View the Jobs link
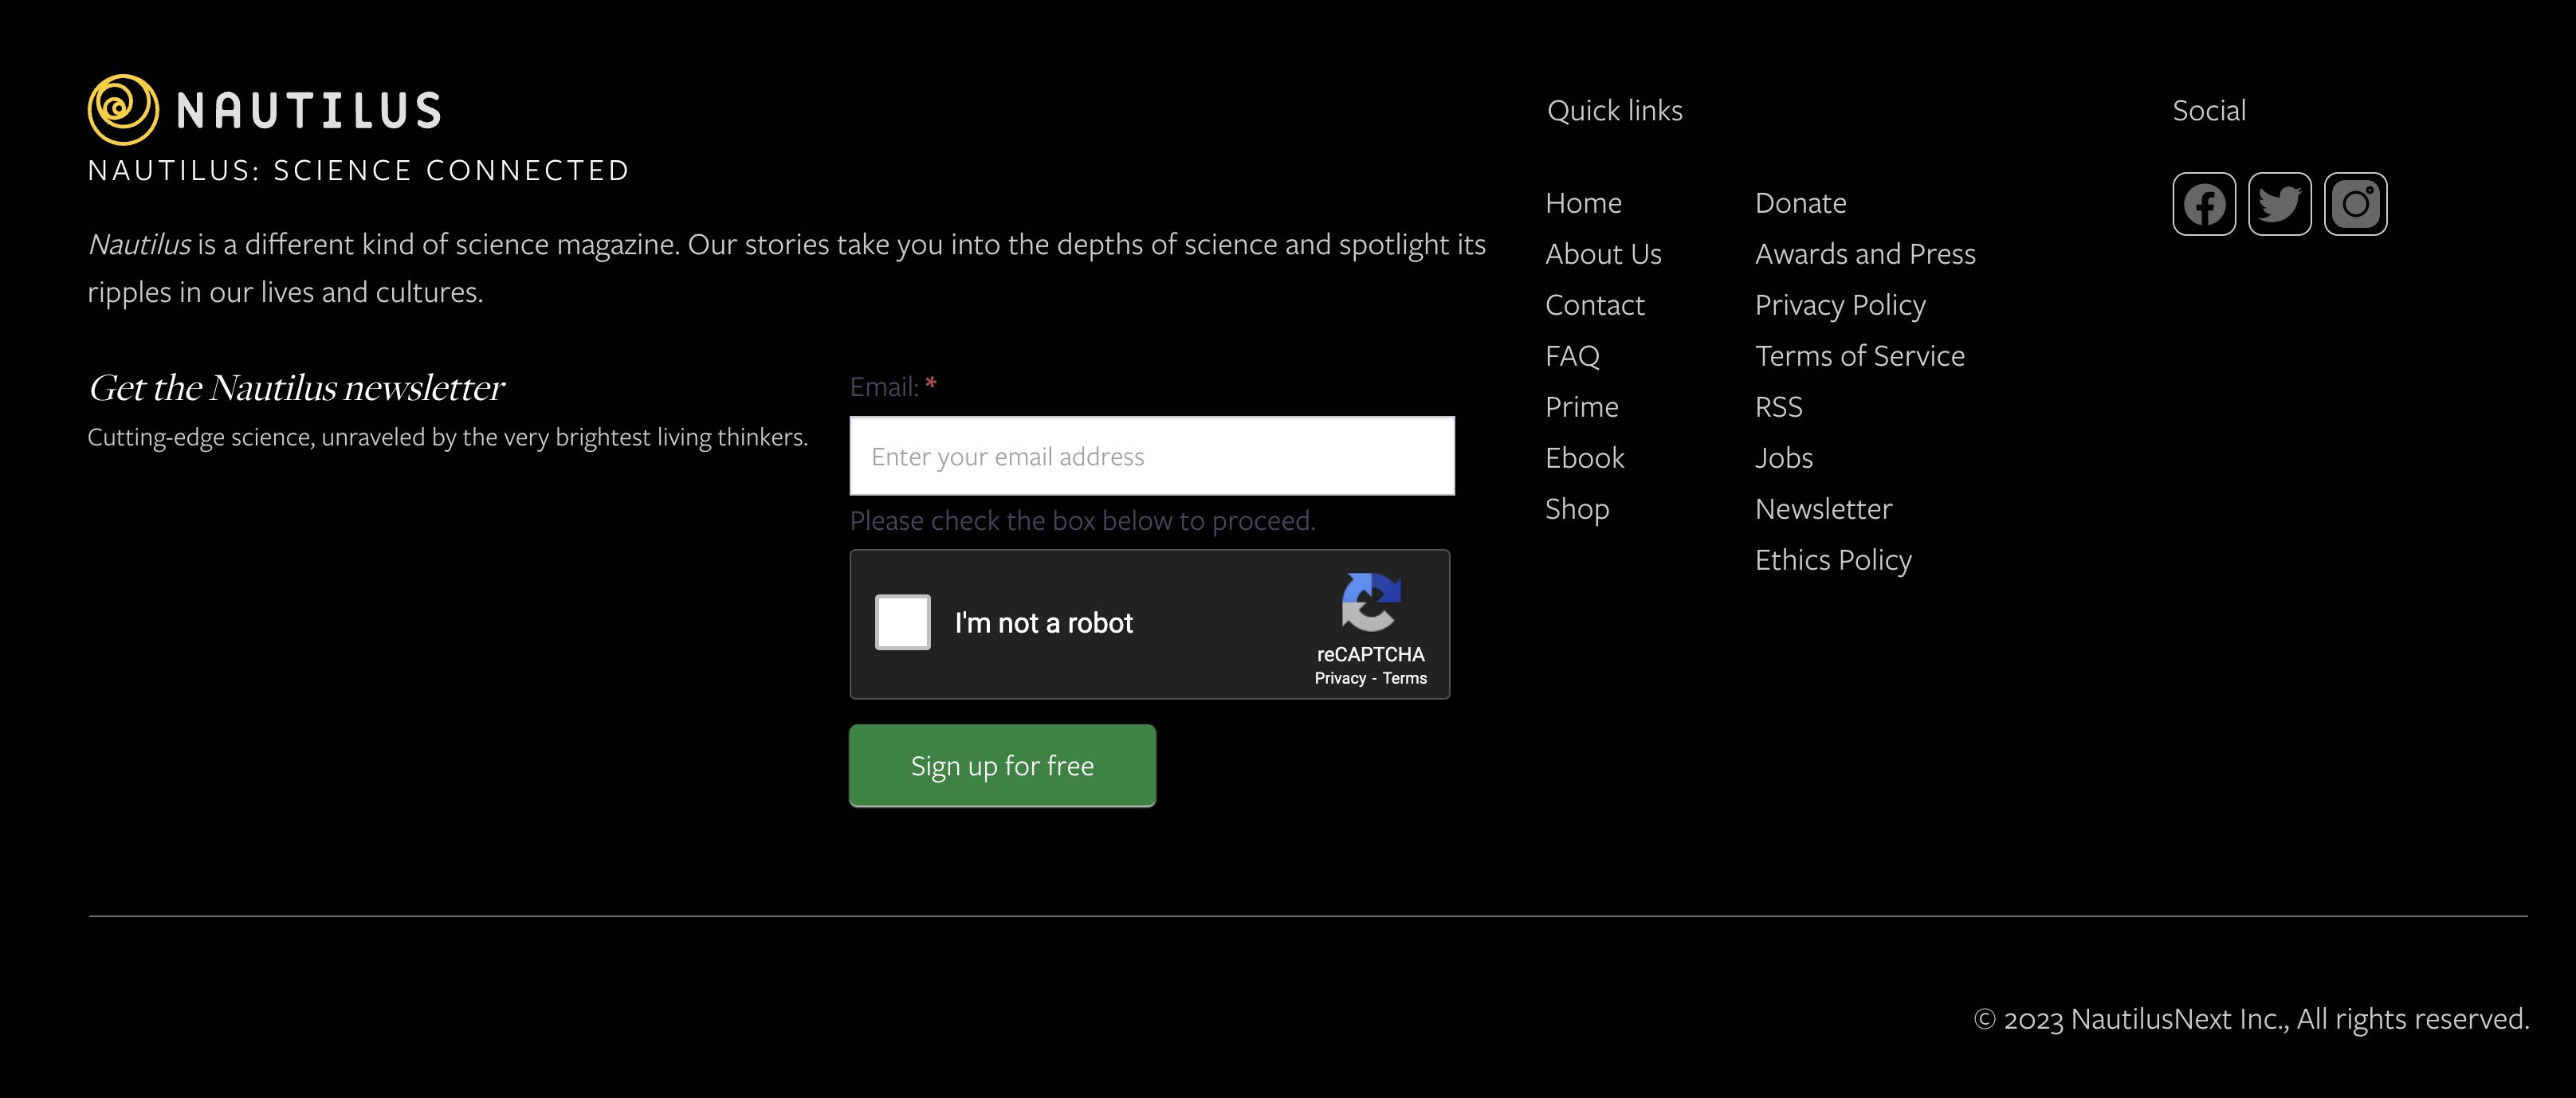Viewport: 2576px width, 1098px height. [x=1783, y=458]
